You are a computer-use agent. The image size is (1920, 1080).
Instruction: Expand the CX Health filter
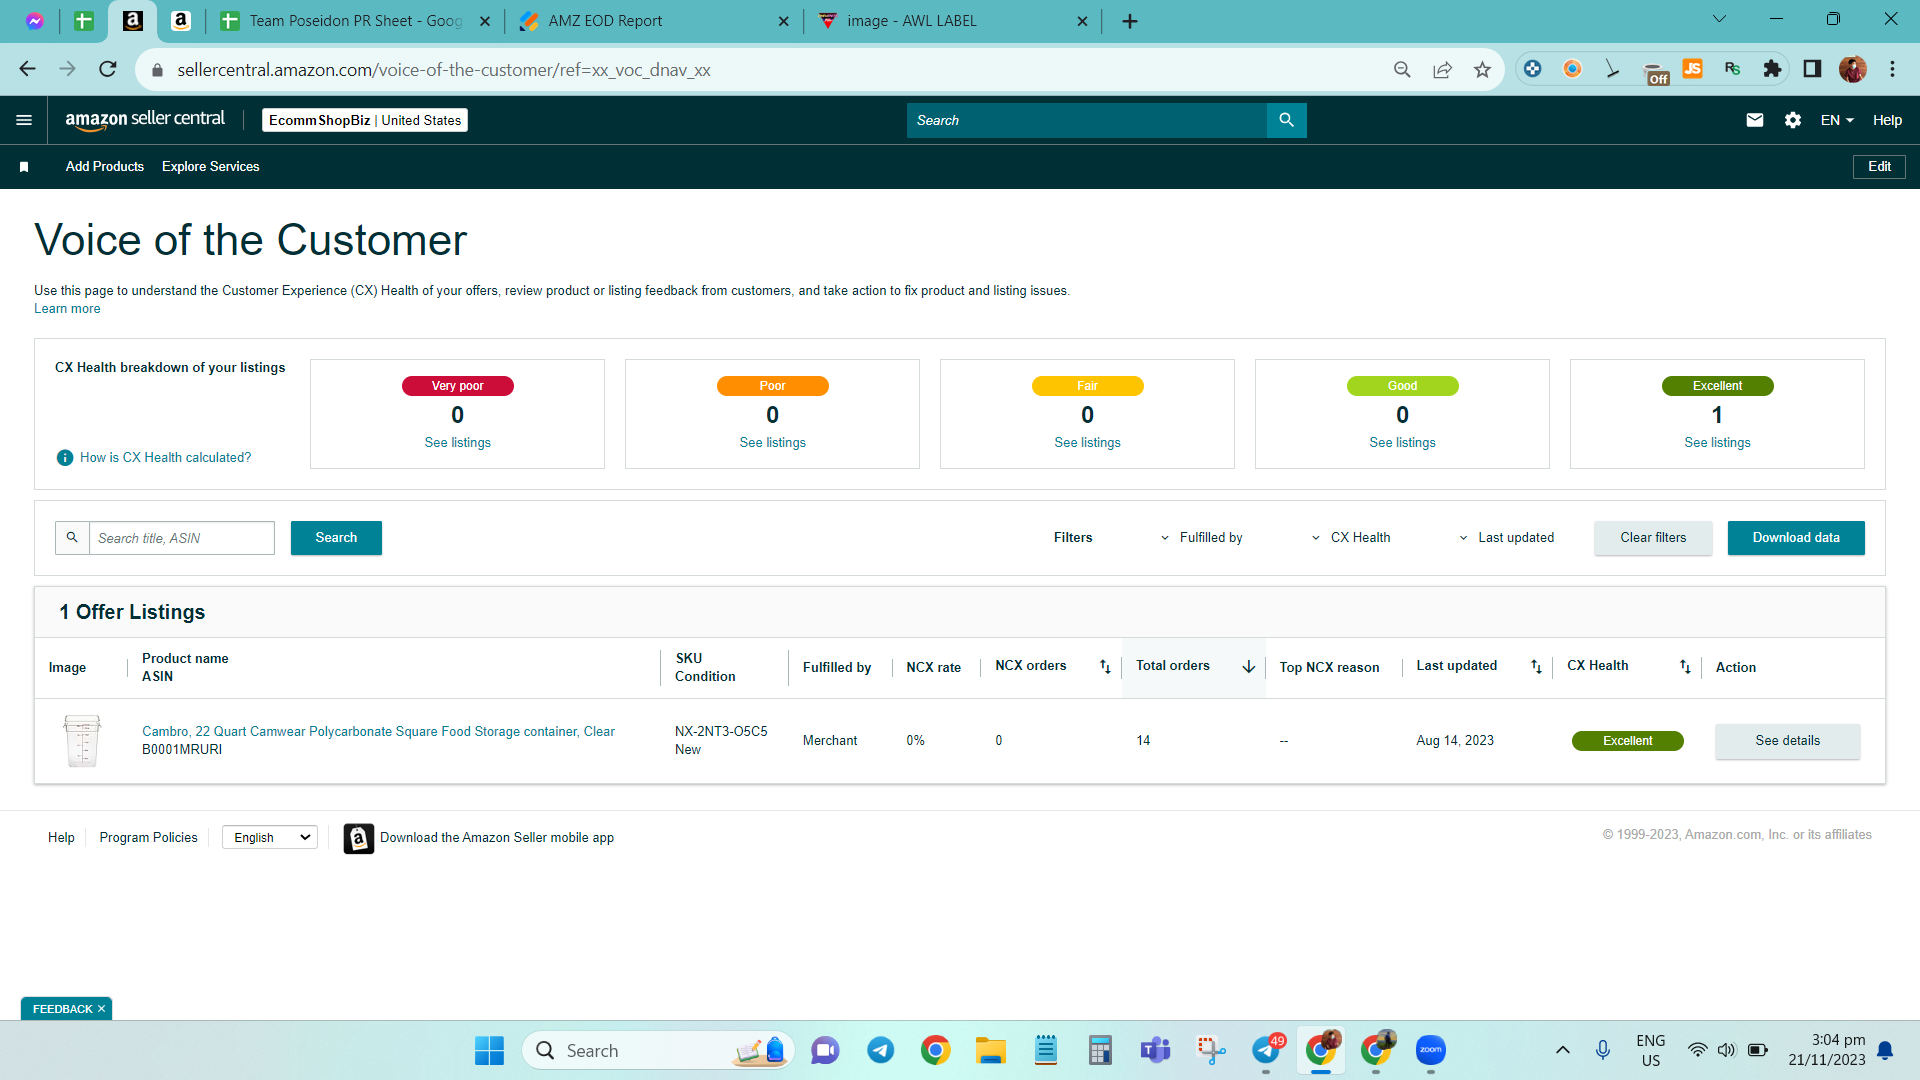coord(1351,538)
